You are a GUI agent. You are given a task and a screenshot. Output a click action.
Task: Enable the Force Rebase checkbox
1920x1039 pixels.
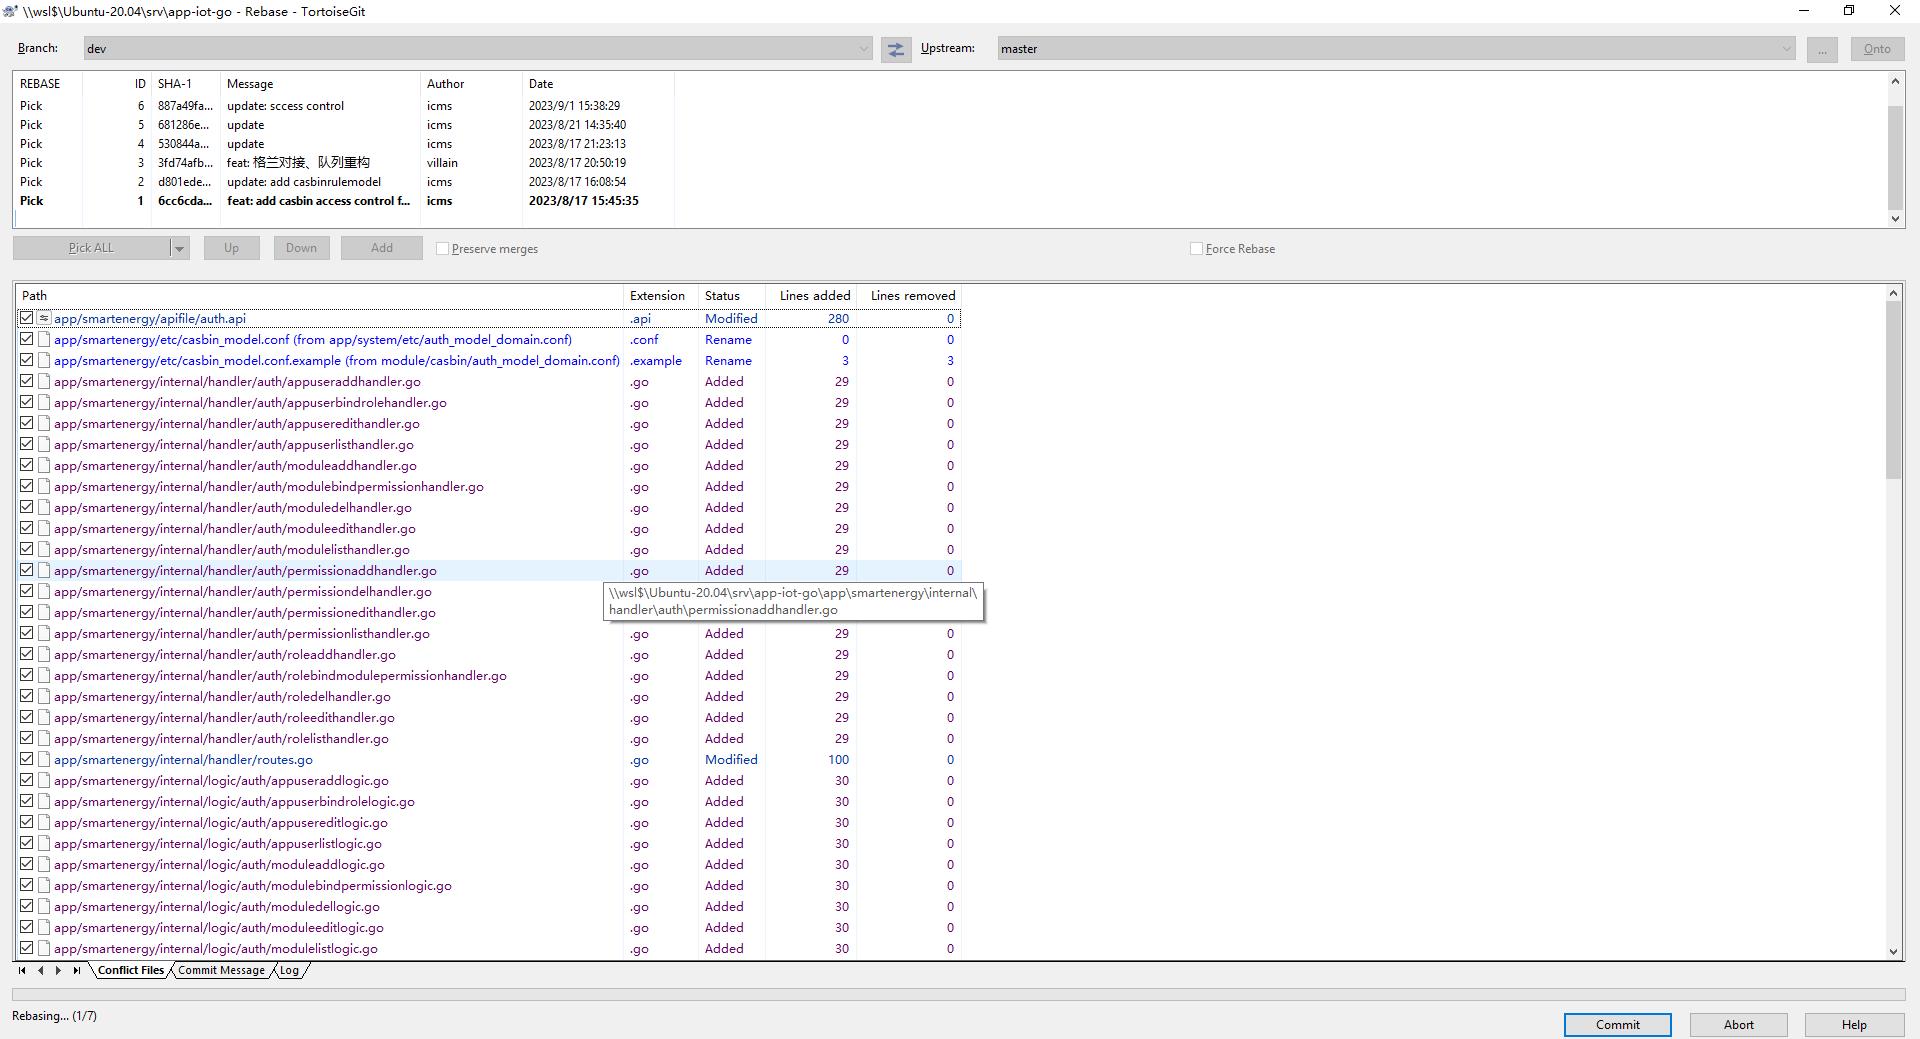(x=1196, y=248)
